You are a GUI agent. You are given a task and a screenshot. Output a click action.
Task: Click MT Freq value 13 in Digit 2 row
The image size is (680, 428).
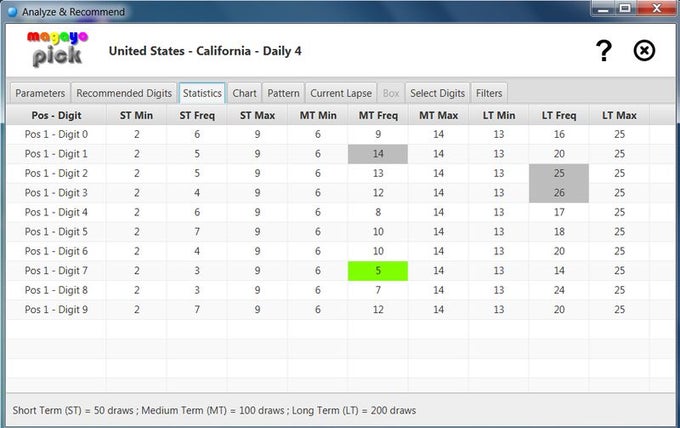[378, 173]
